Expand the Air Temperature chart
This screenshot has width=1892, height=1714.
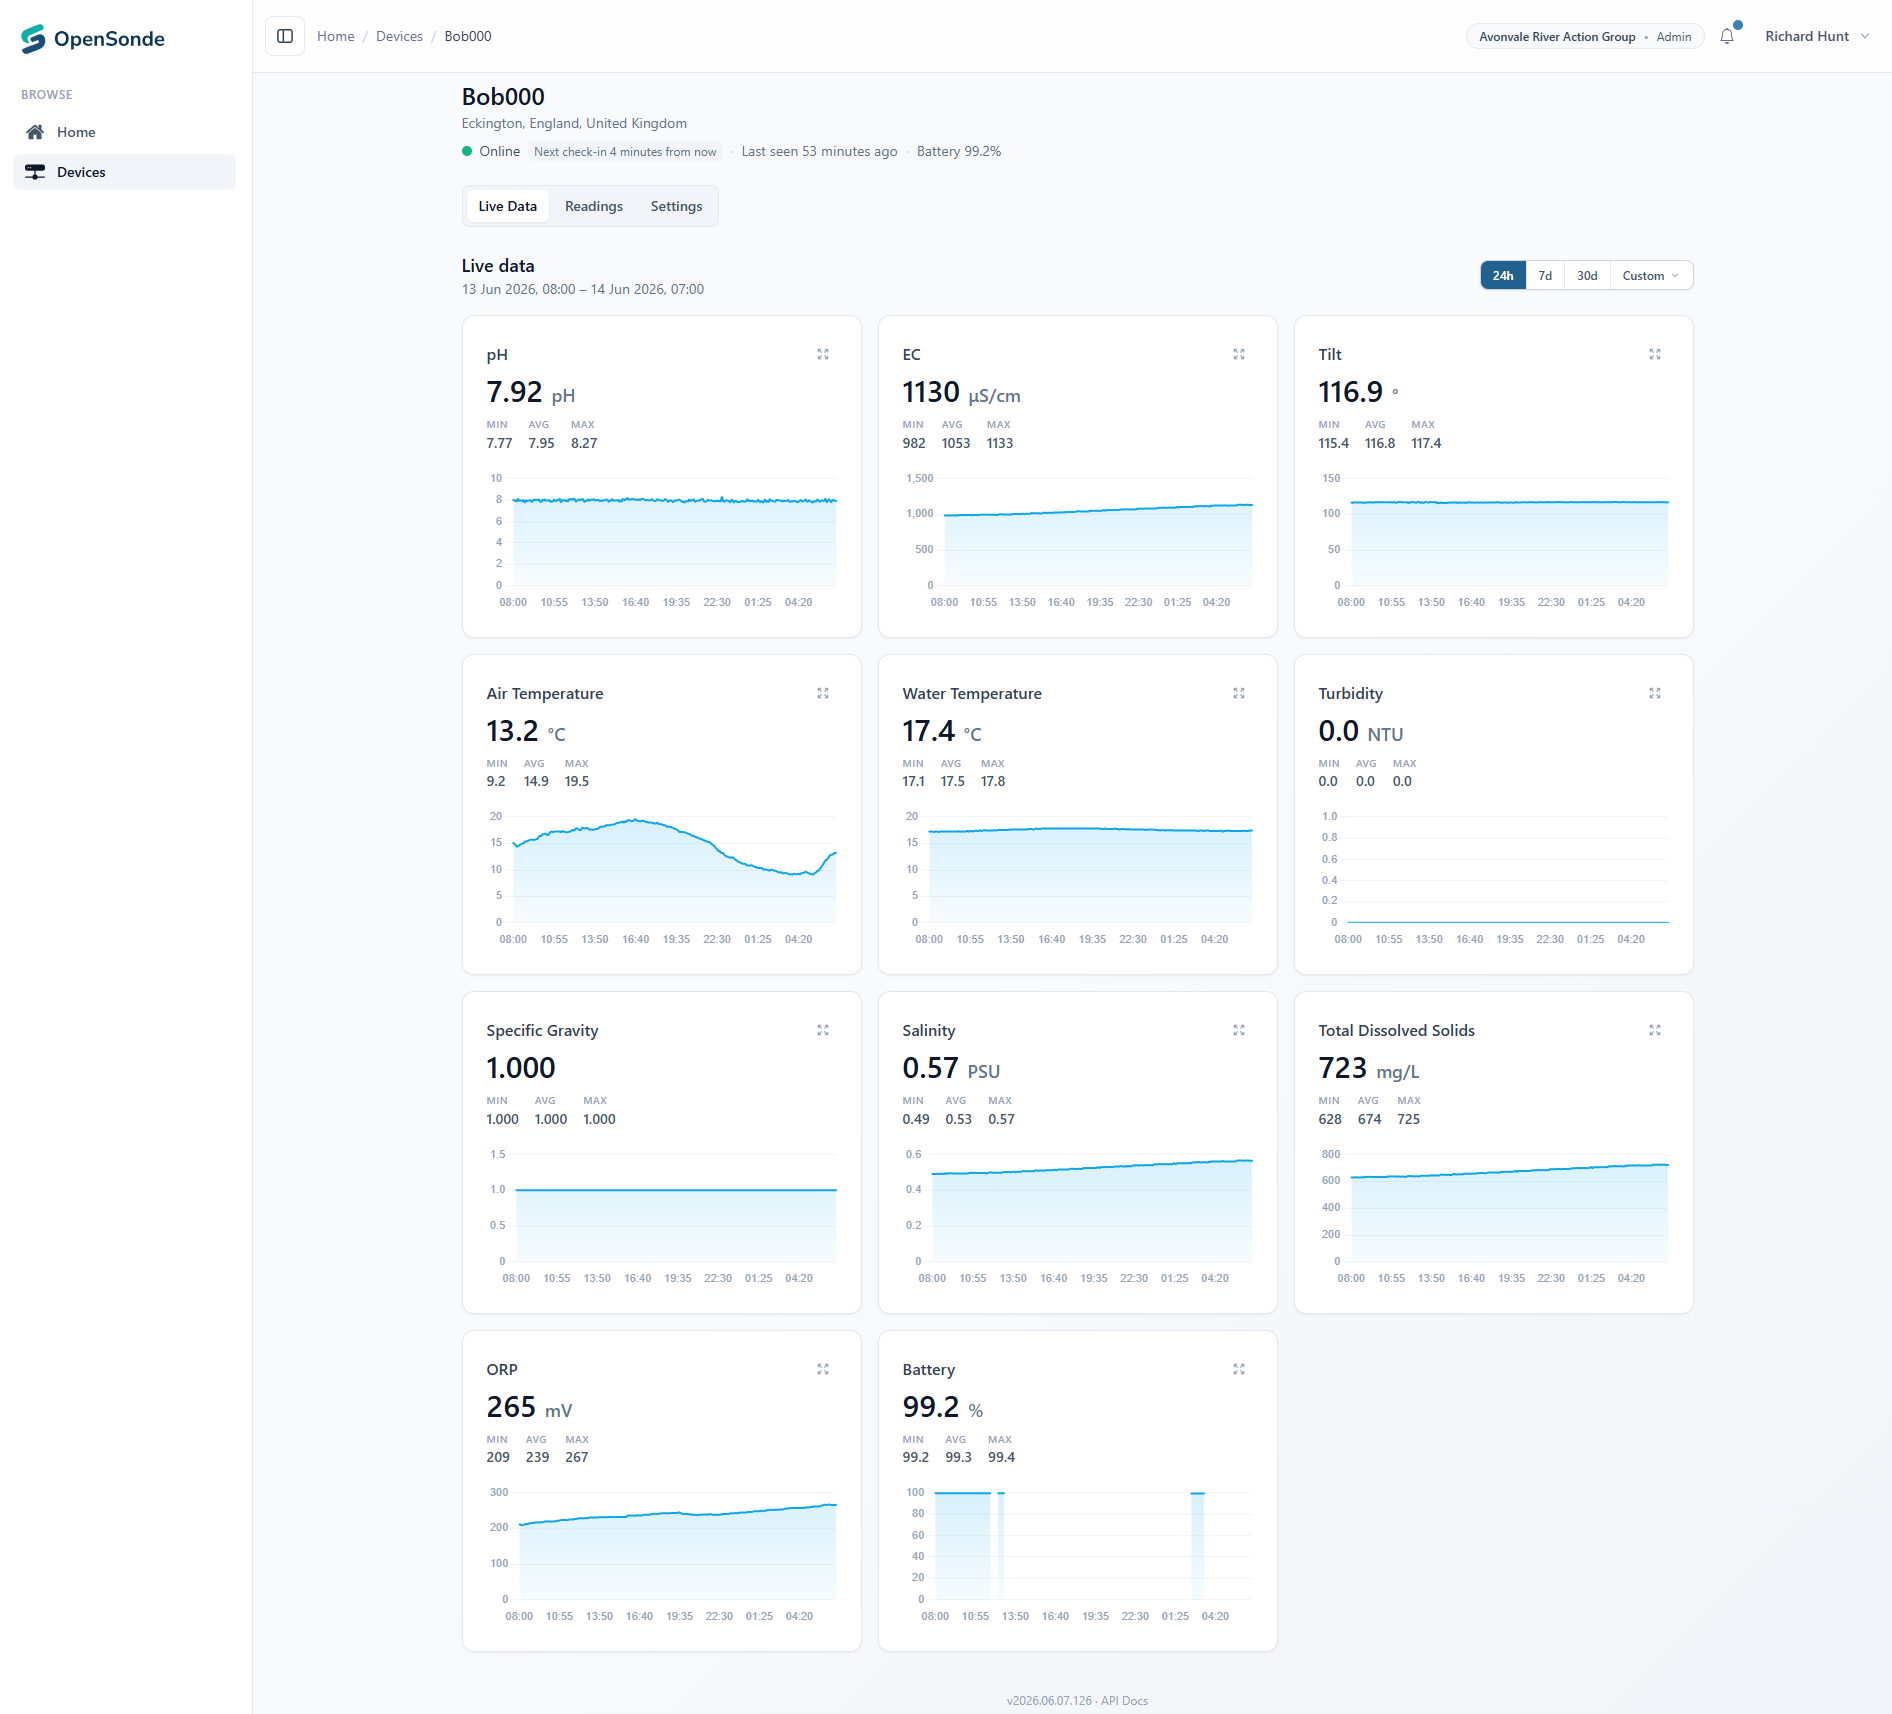point(823,693)
